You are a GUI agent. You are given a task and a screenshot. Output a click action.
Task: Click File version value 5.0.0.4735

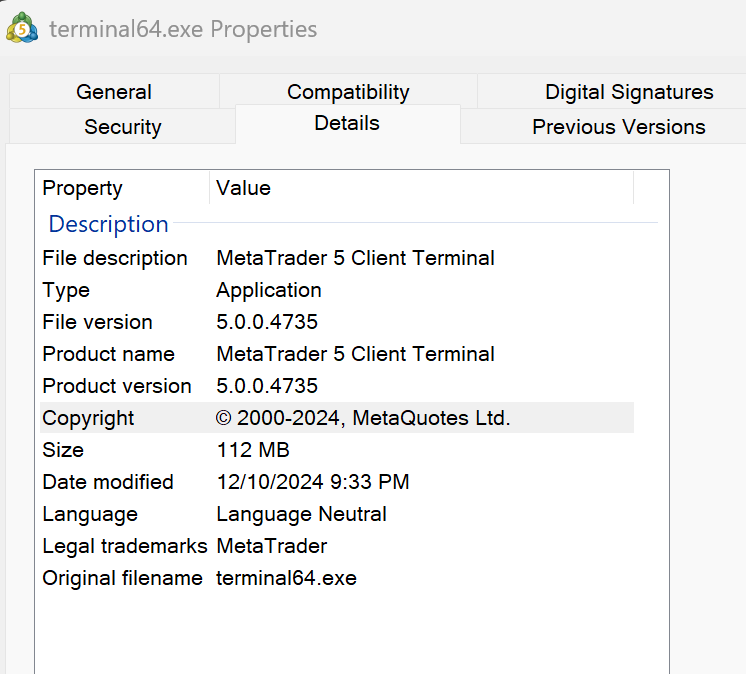click(x=267, y=322)
